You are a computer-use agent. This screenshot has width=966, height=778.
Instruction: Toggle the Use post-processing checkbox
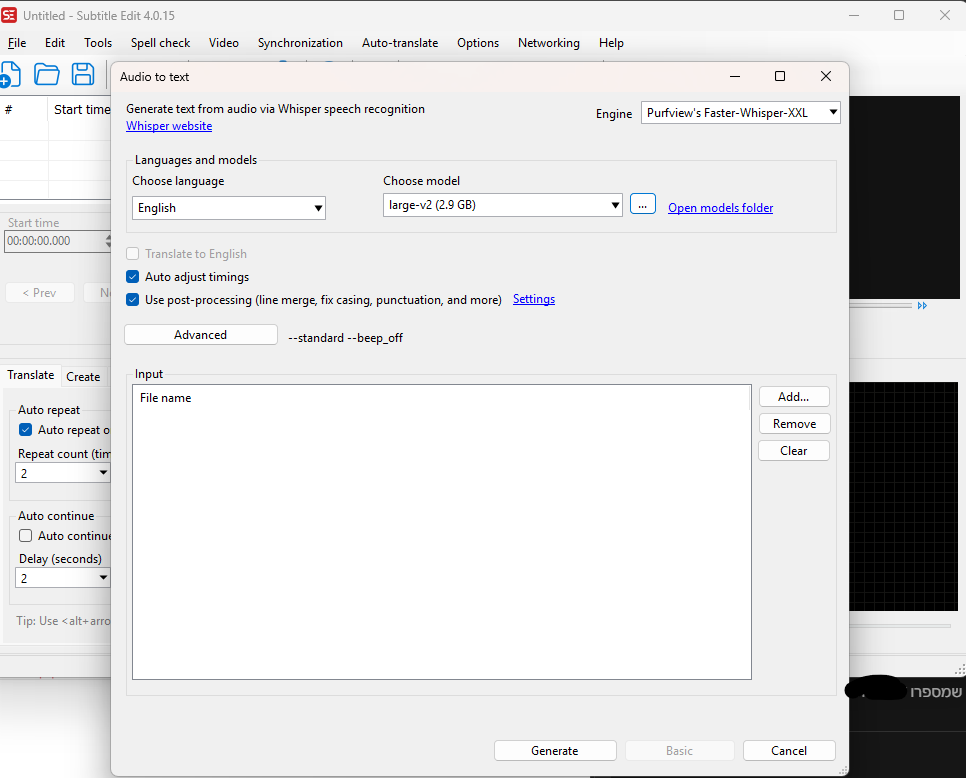tap(133, 300)
